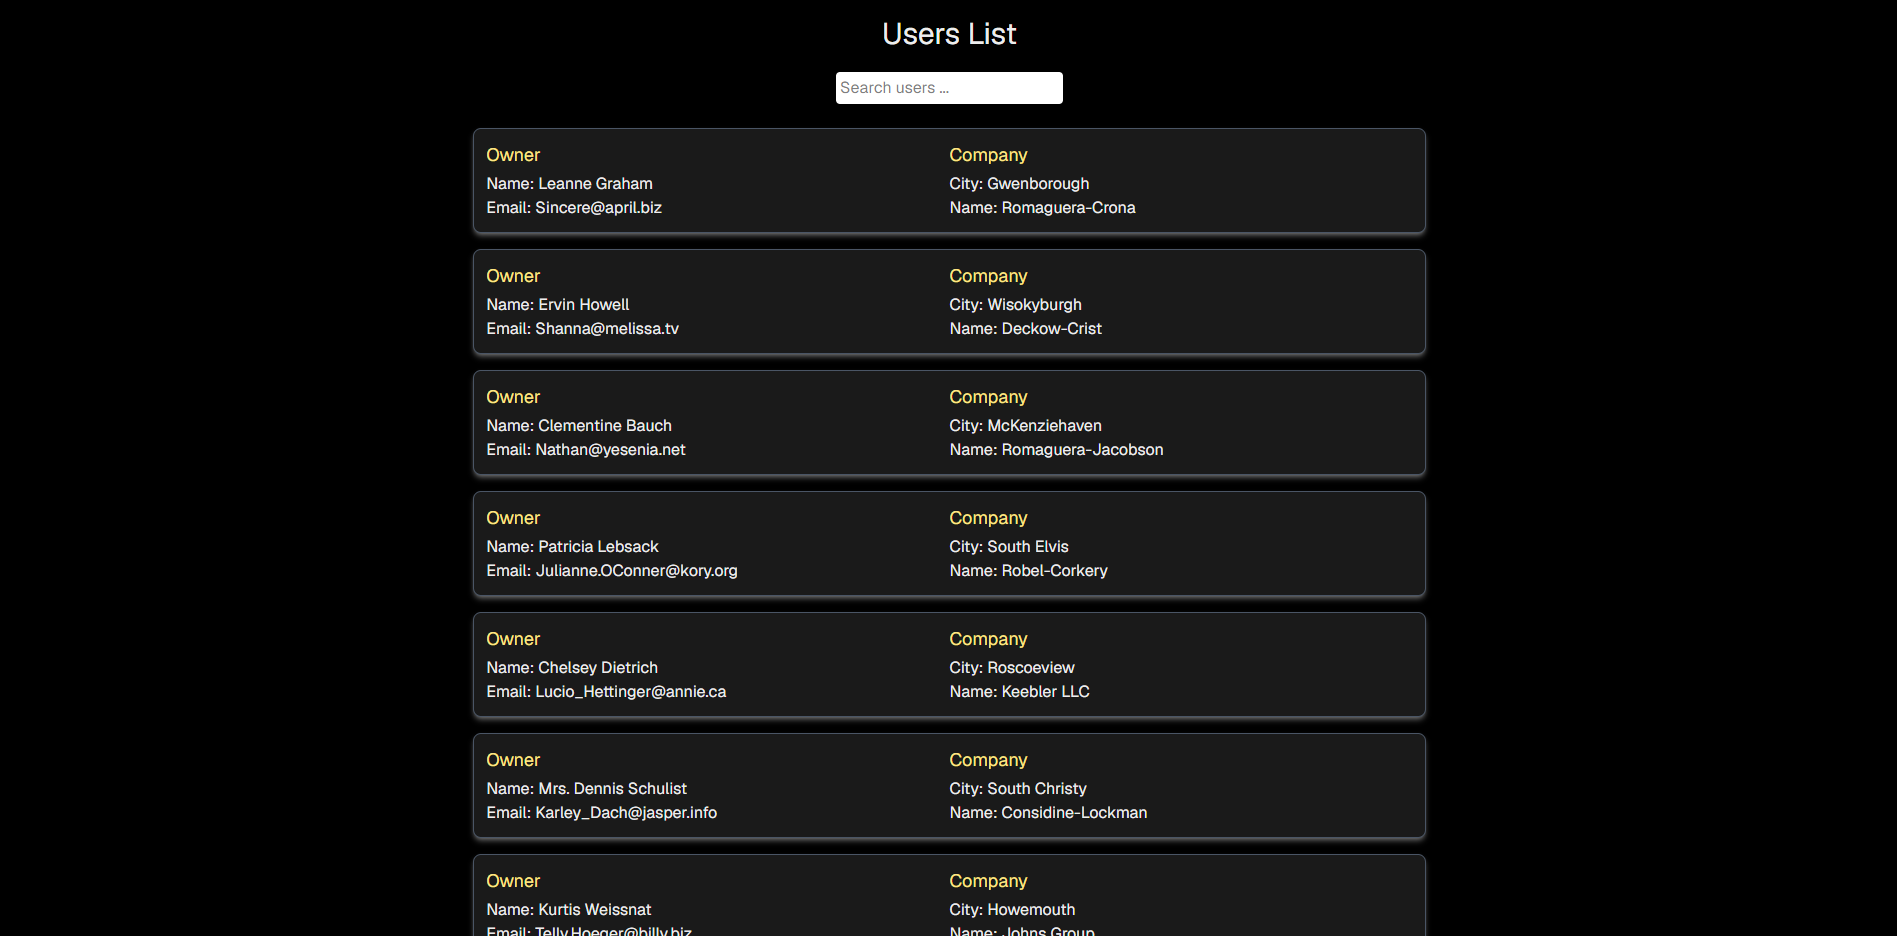This screenshot has width=1897, height=936.
Task: Click the email Shanna@melissa.tv
Action: pos(607,329)
